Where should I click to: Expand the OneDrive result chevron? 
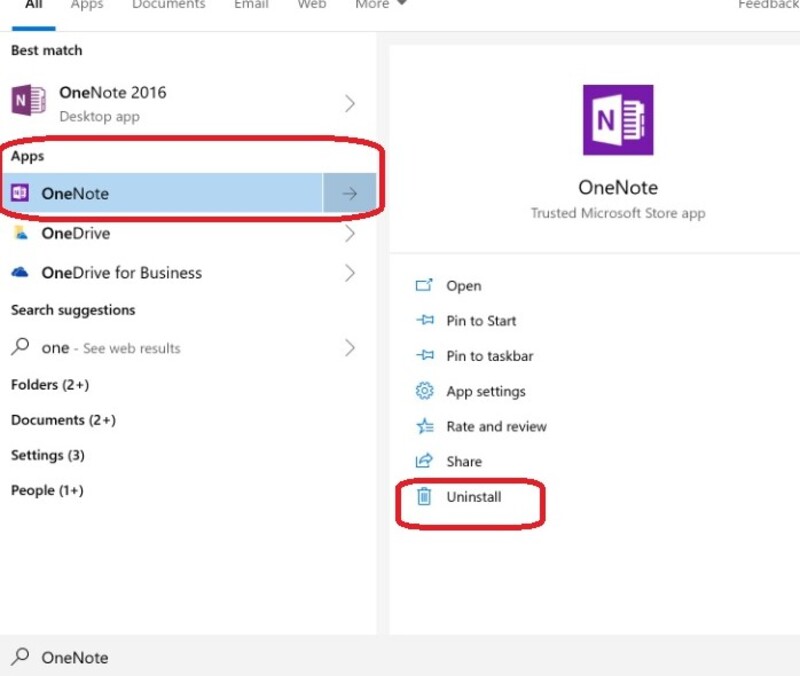click(x=349, y=233)
